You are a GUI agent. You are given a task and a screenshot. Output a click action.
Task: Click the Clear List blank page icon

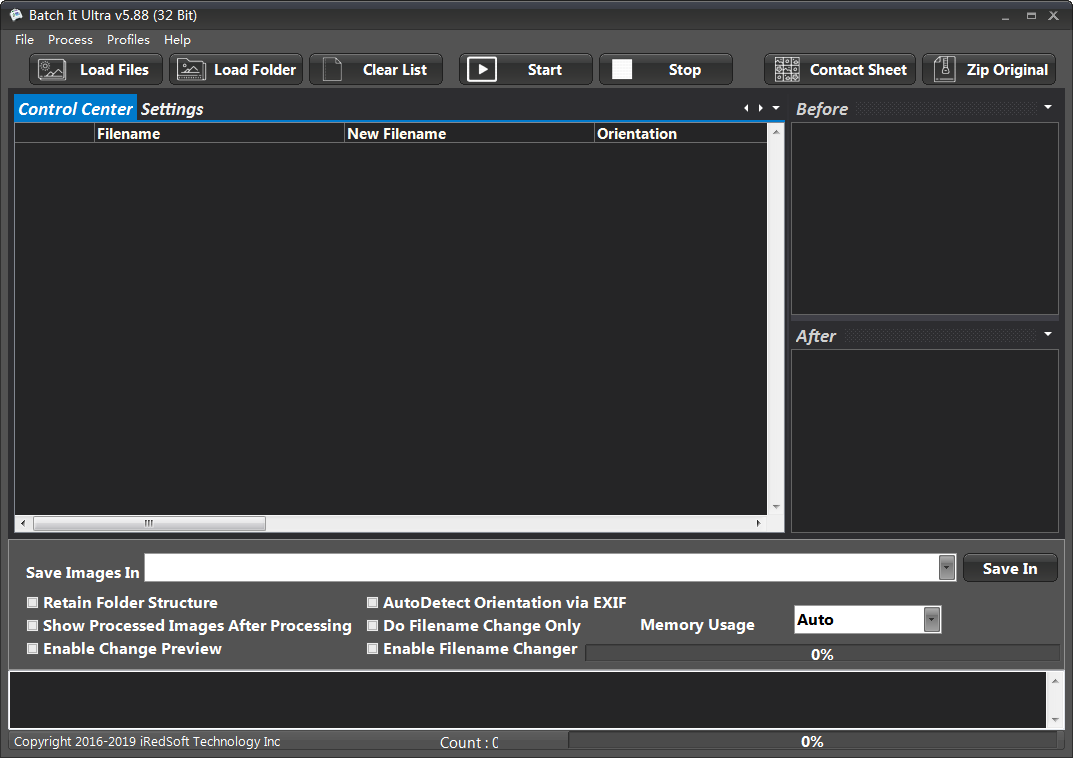point(332,70)
